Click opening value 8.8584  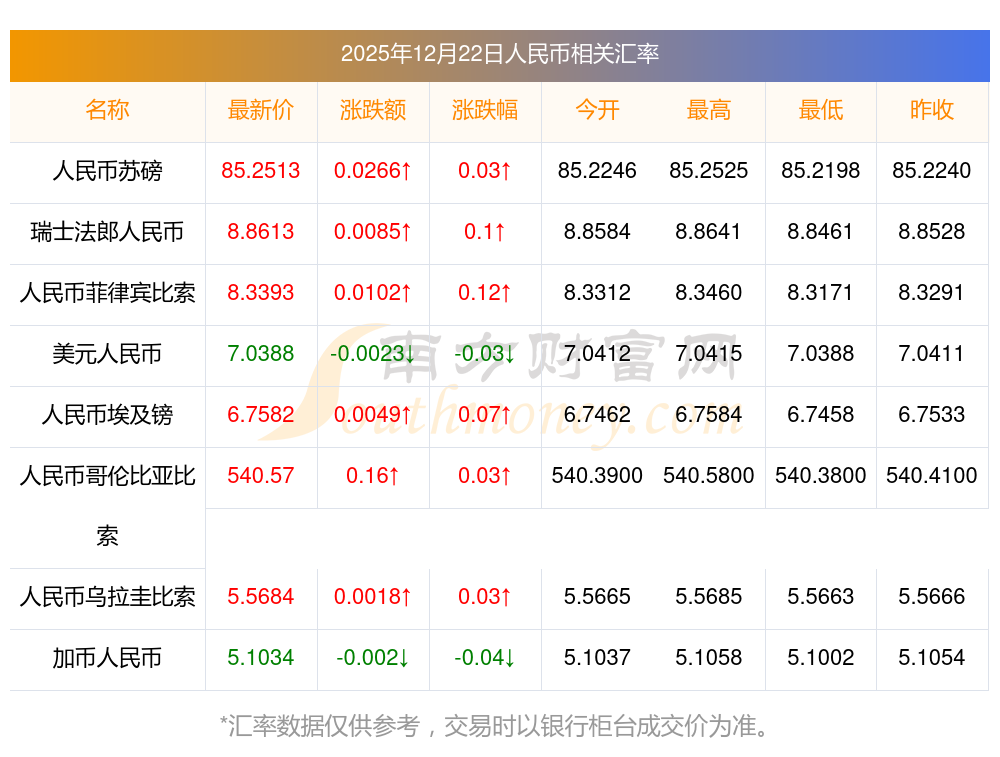coord(597,231)
